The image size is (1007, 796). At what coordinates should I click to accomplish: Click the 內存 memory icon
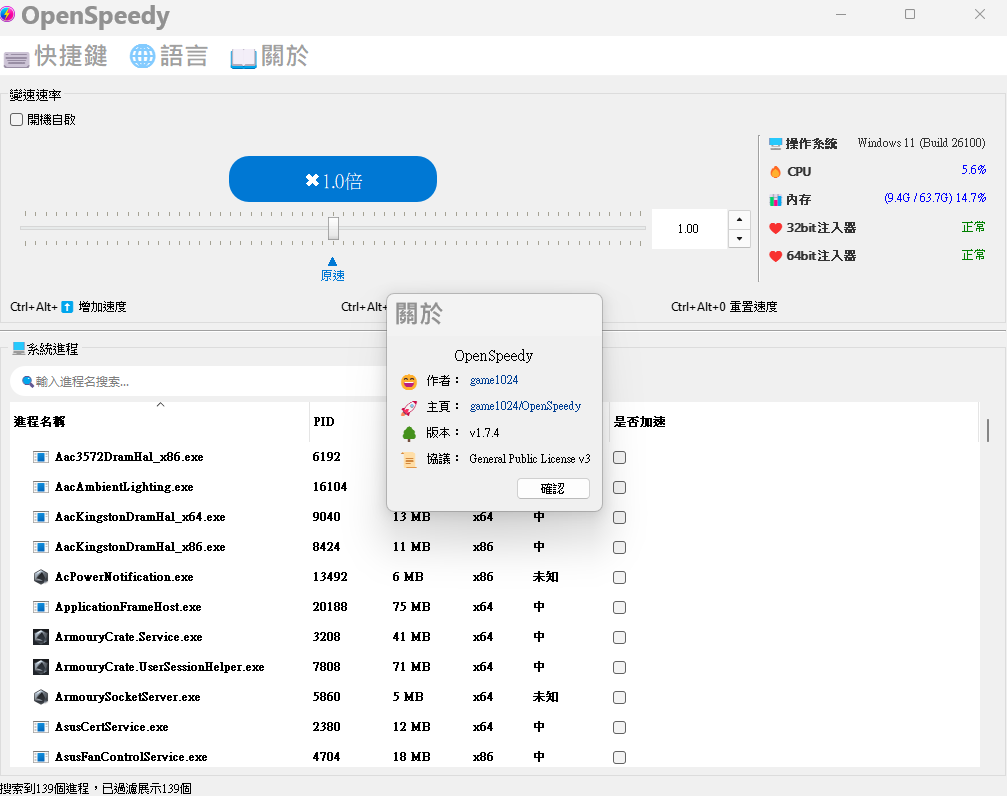[x=775, y=200]
